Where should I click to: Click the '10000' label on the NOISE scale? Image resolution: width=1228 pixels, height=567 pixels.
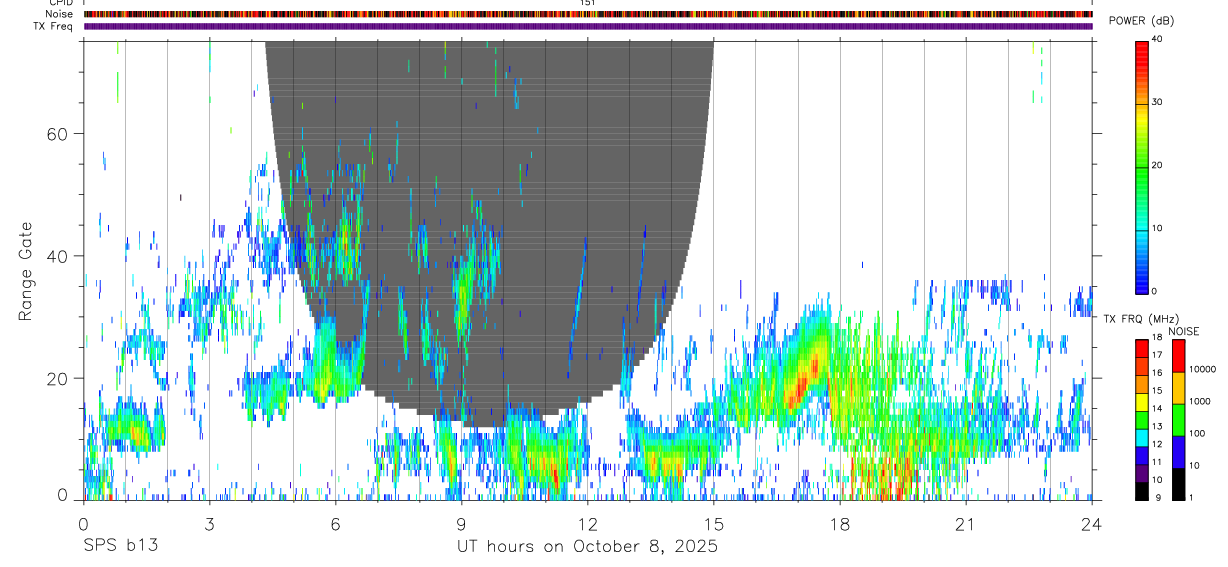pyautogui.click(x=1202, y=369)
